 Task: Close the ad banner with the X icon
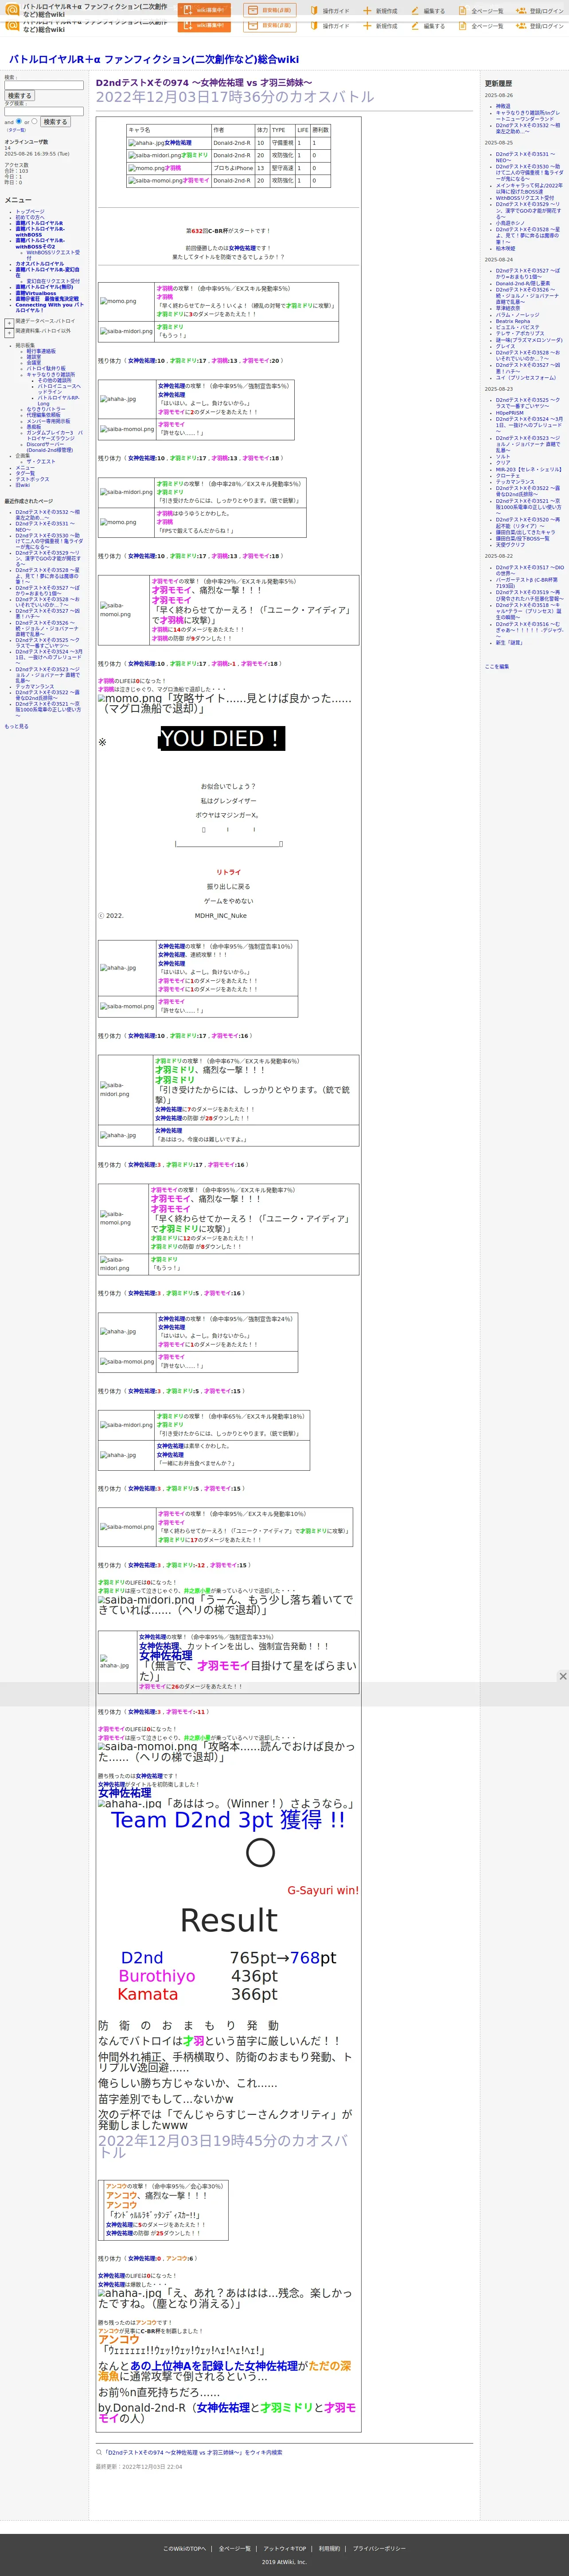pyautogui.click(x=562, y=1676)
